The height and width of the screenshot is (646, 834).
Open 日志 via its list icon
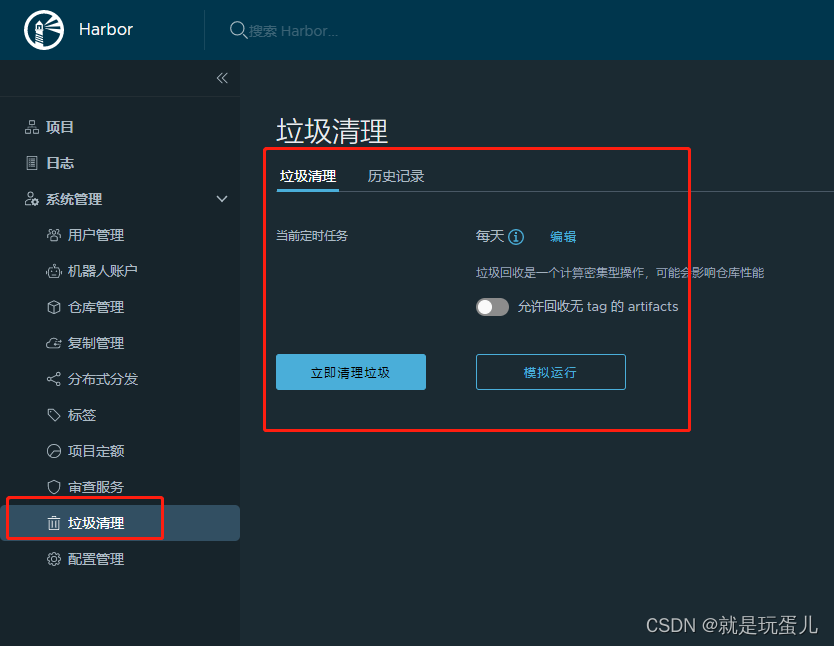pos(32,163)
